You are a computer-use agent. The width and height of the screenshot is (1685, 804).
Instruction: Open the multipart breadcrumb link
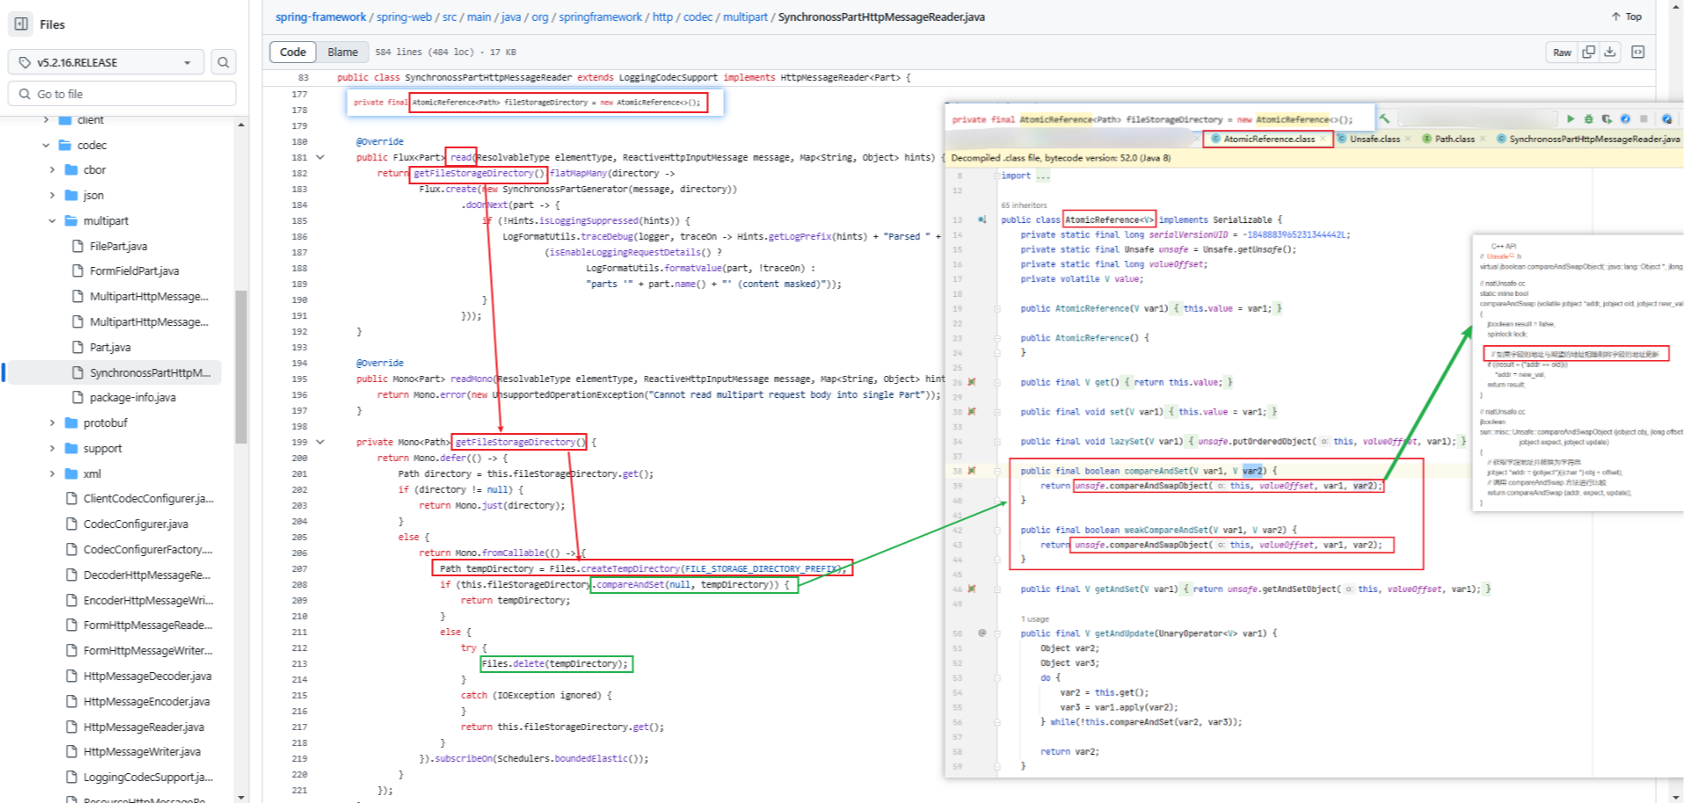point(746,17)
